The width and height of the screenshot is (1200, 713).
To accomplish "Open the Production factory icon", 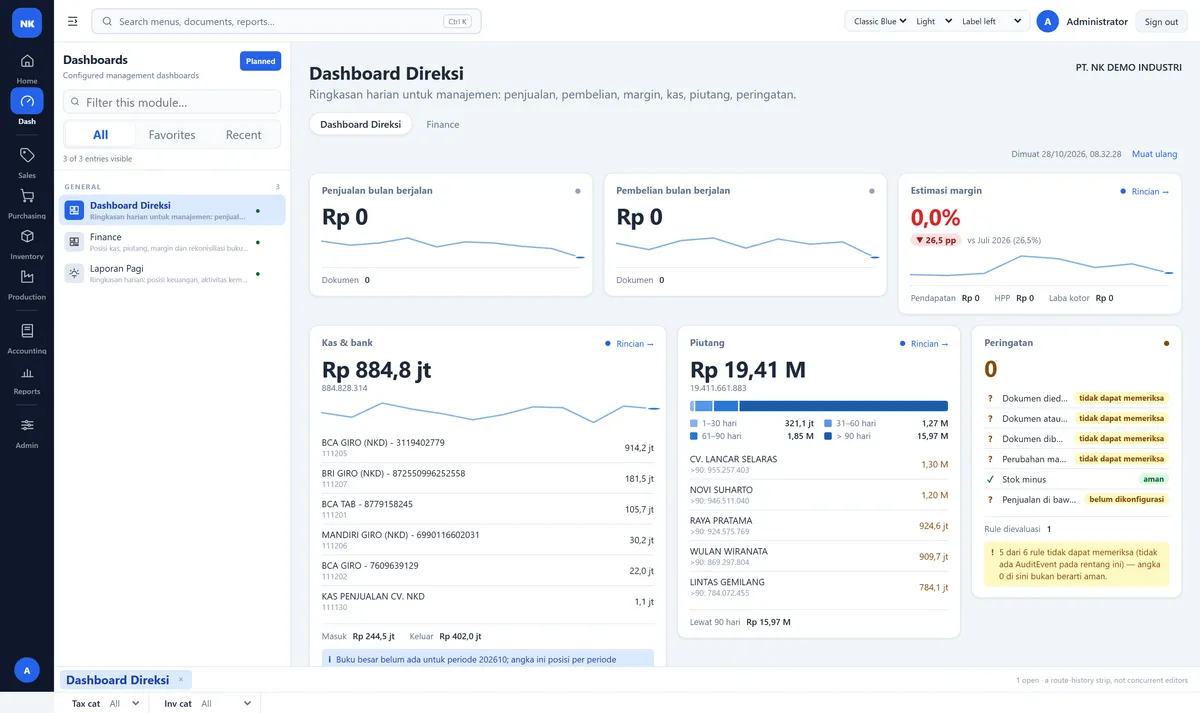I will click(x=27, y=277).
